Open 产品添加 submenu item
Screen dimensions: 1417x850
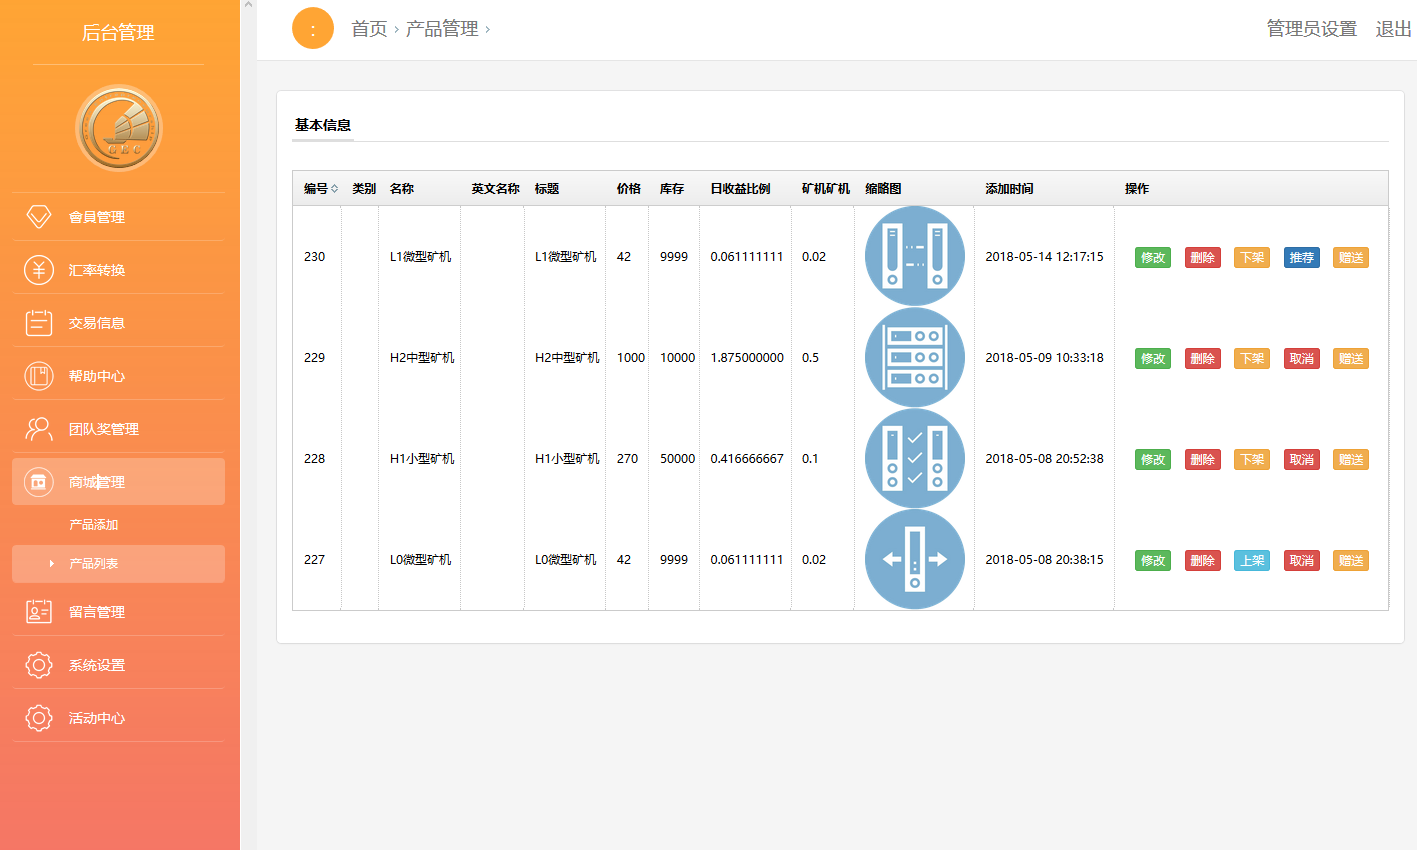[93, 525]
